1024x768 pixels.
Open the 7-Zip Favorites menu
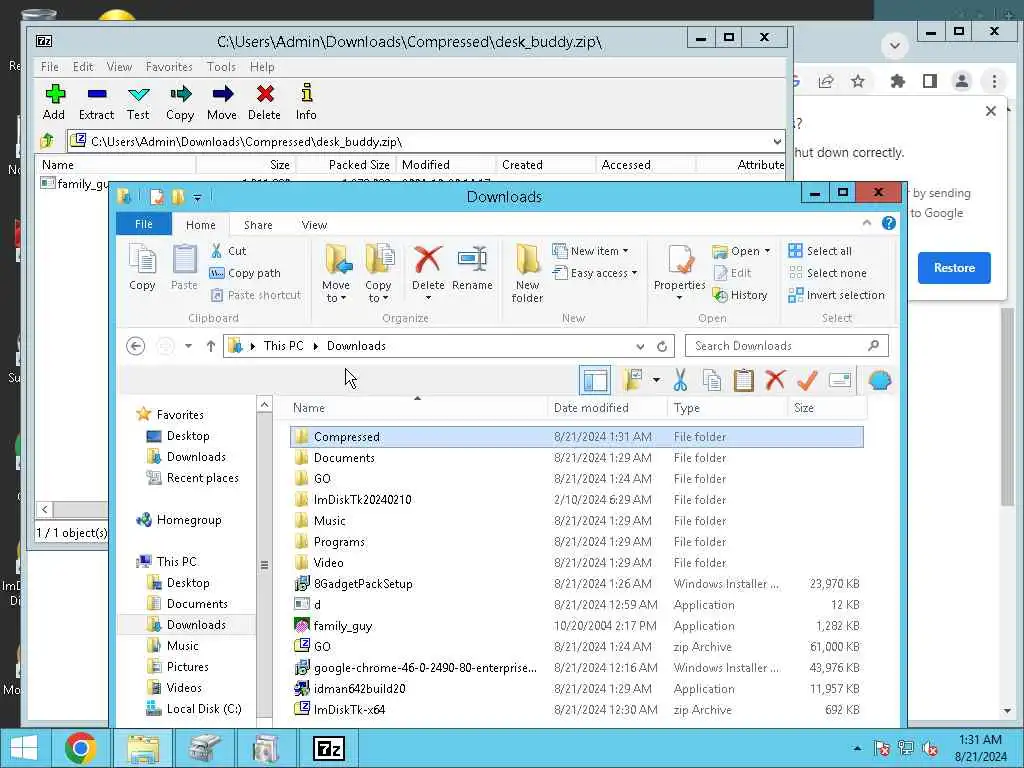click(x=169, y=67)
